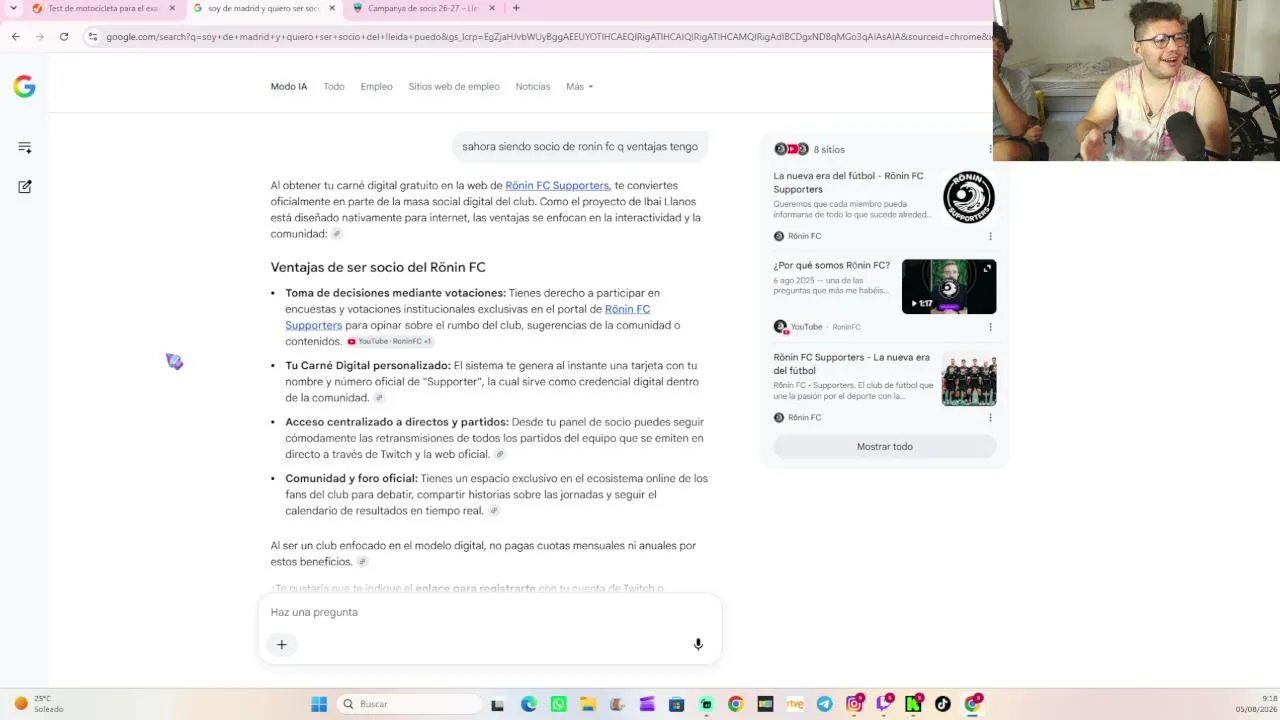
Task: Click the source link icon after 'comunidad:'
Action: coord(337,234)
